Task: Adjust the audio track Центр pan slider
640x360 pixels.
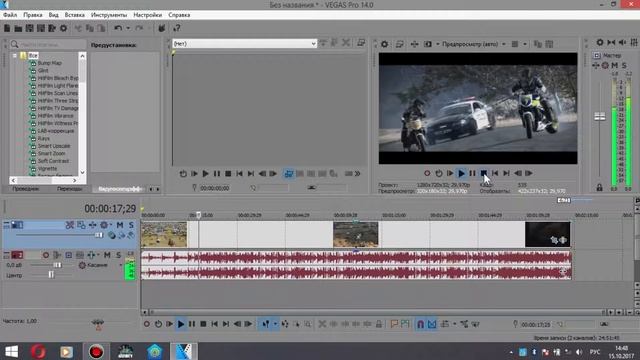Action: (51, 275)
